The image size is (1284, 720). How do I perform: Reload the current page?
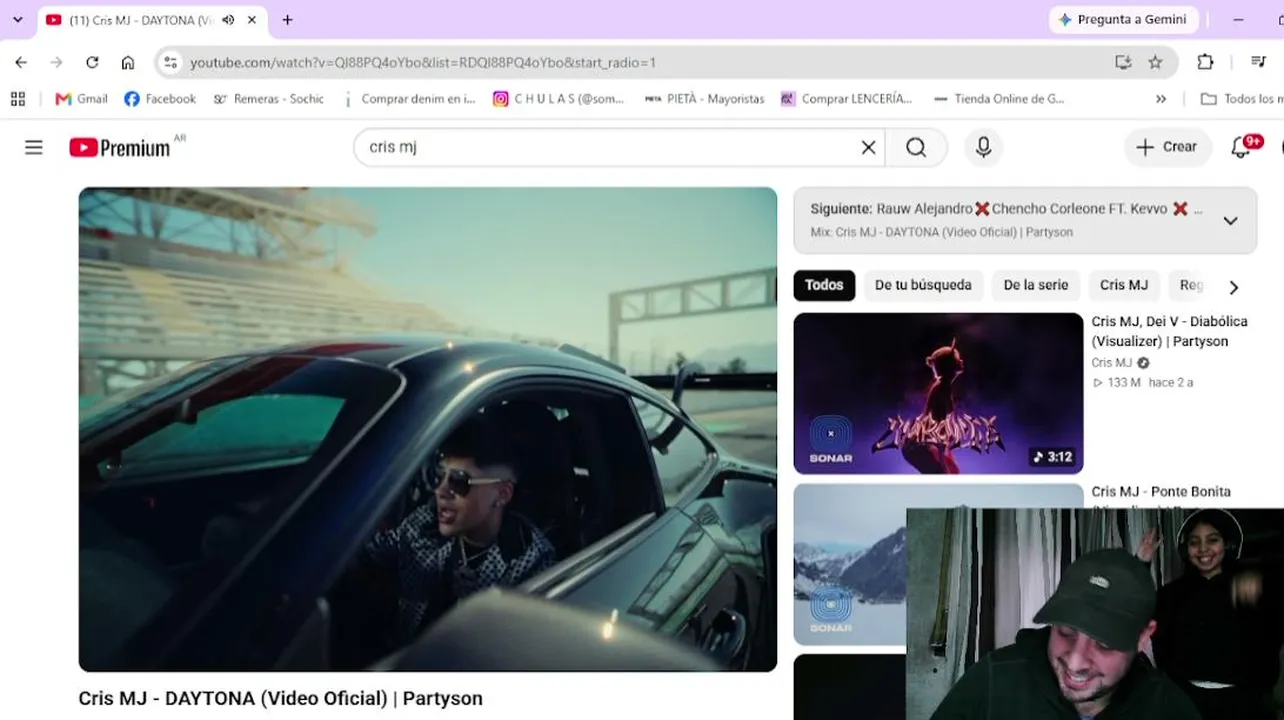[x=92, y=62]
